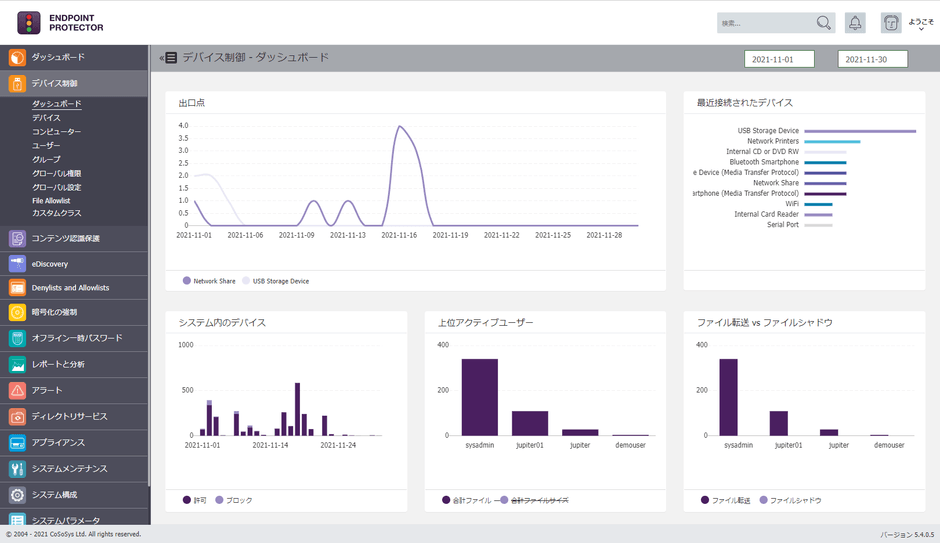Click the ユーザー submenu link

[46, 146]
